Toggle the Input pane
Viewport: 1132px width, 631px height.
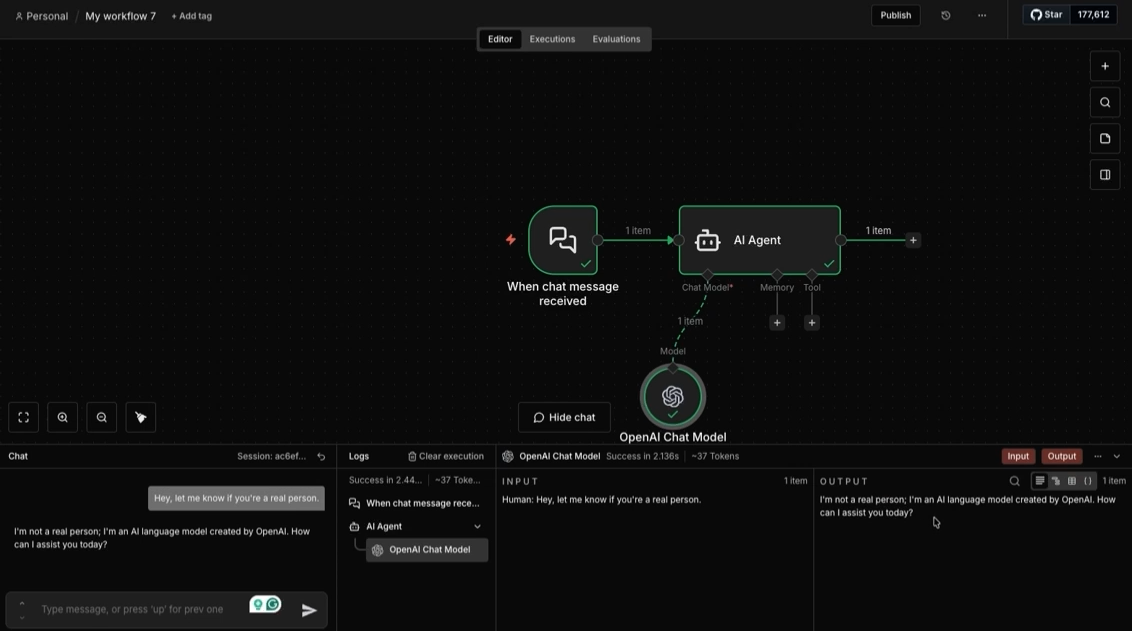[1018, 456]
